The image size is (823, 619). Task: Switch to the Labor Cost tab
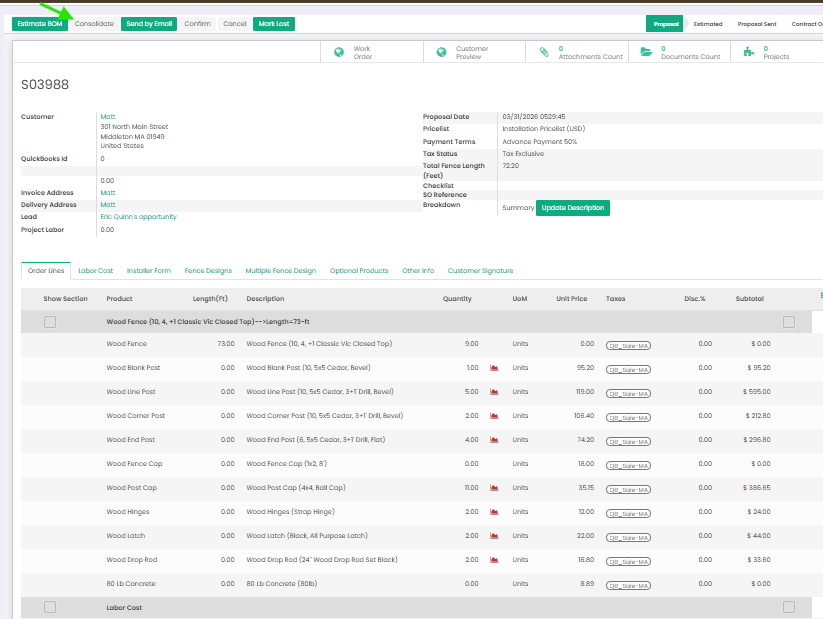click(96, 271)
